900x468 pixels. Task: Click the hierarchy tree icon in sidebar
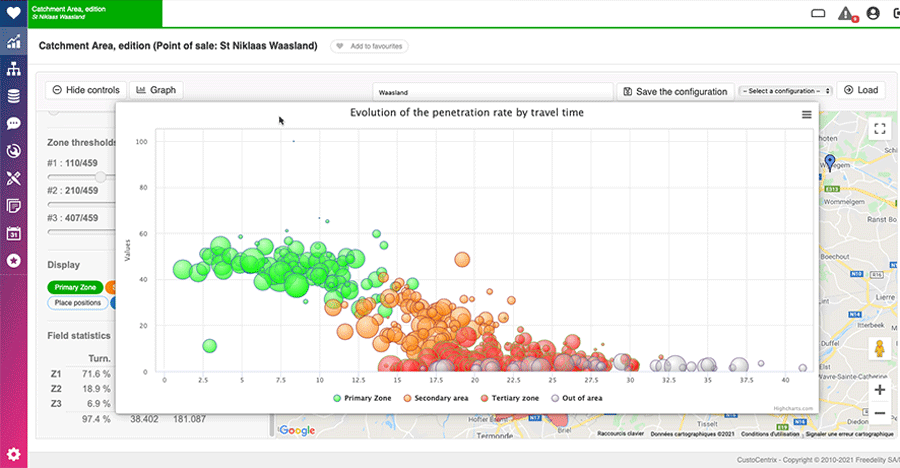coord(14,70)
